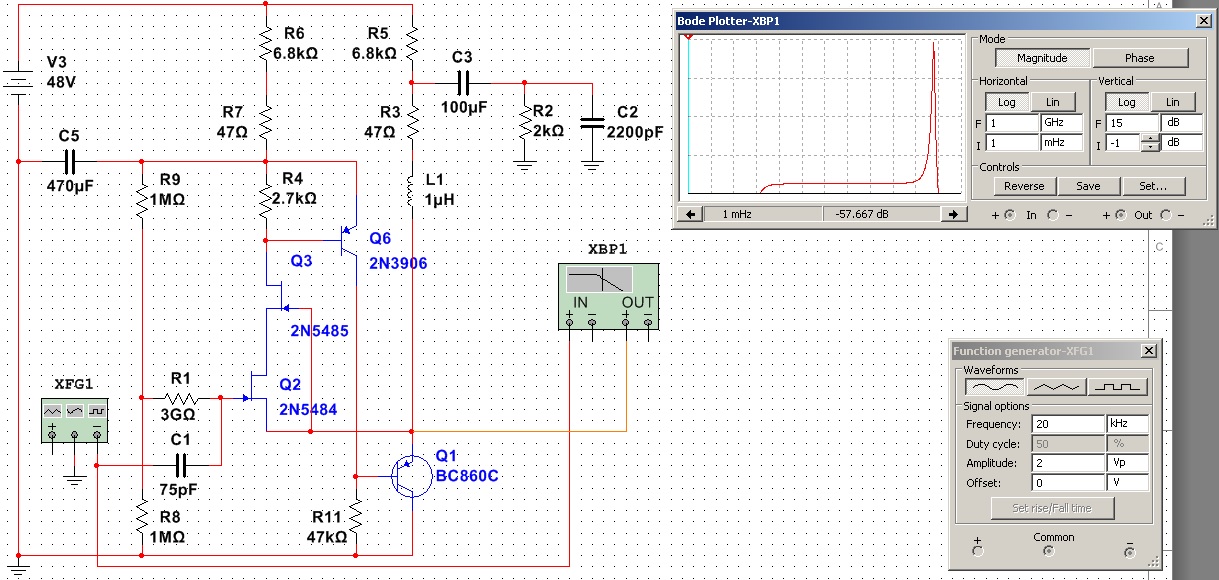1219x580 pixels.
Task: Select the triangle waveform button
Action: 1057,387
